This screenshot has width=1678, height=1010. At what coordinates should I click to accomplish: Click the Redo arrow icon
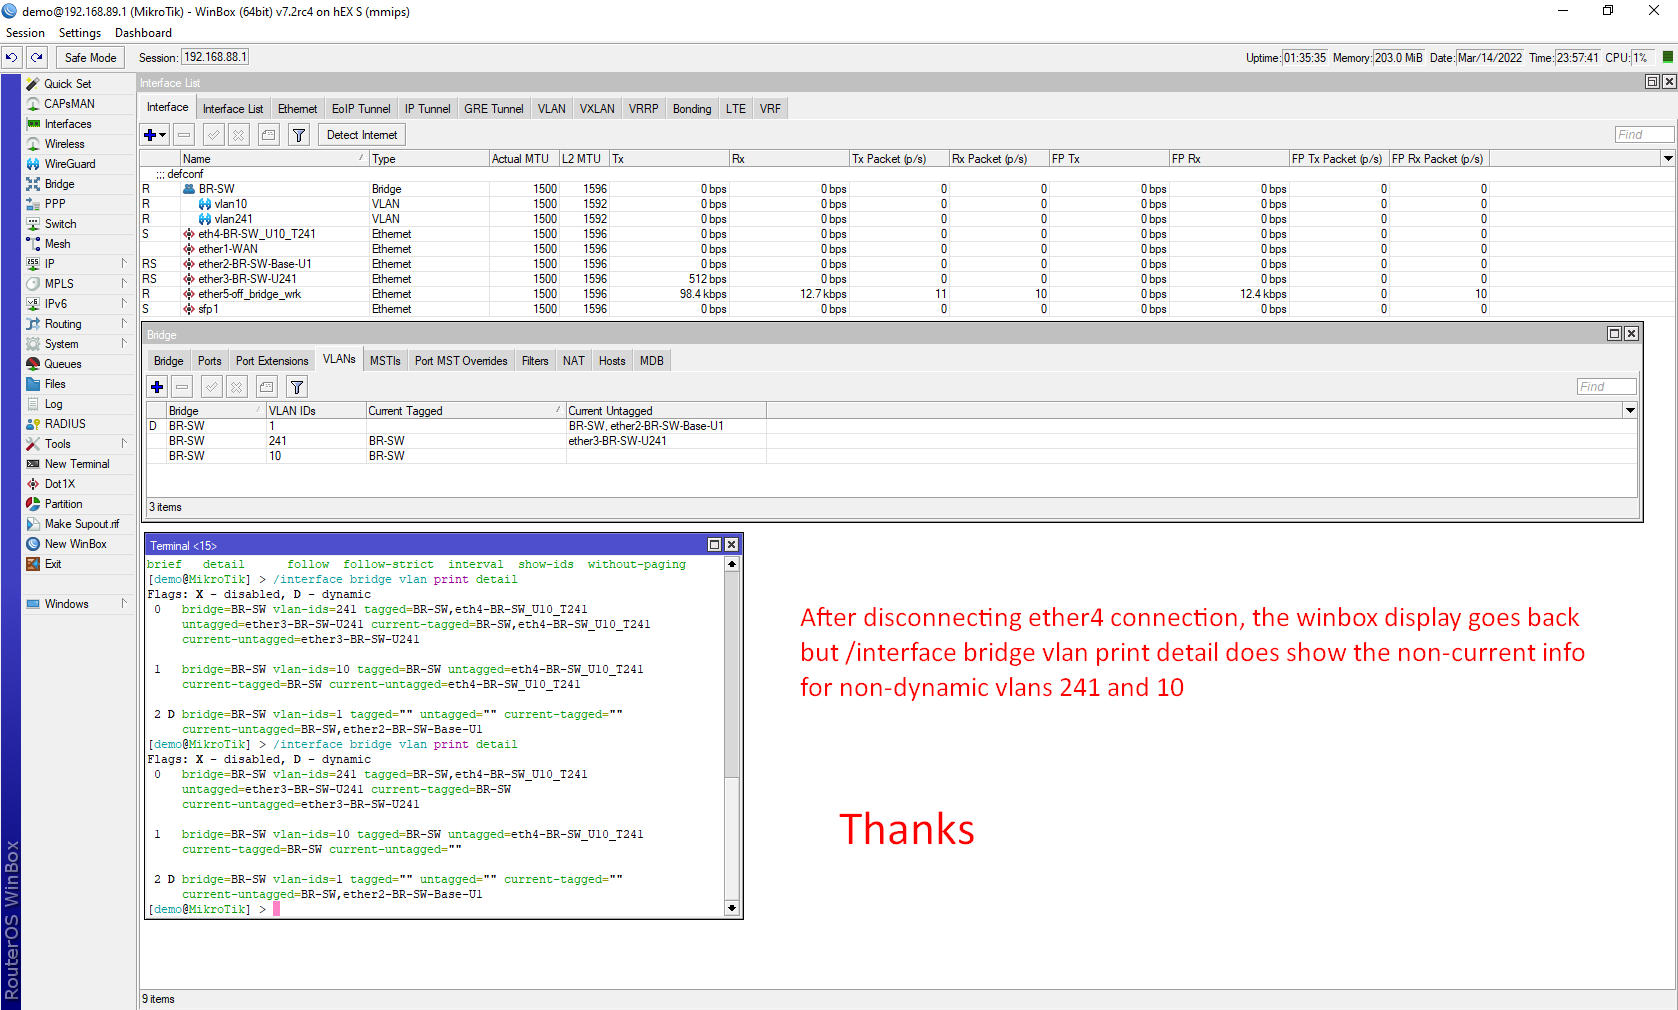37,58
